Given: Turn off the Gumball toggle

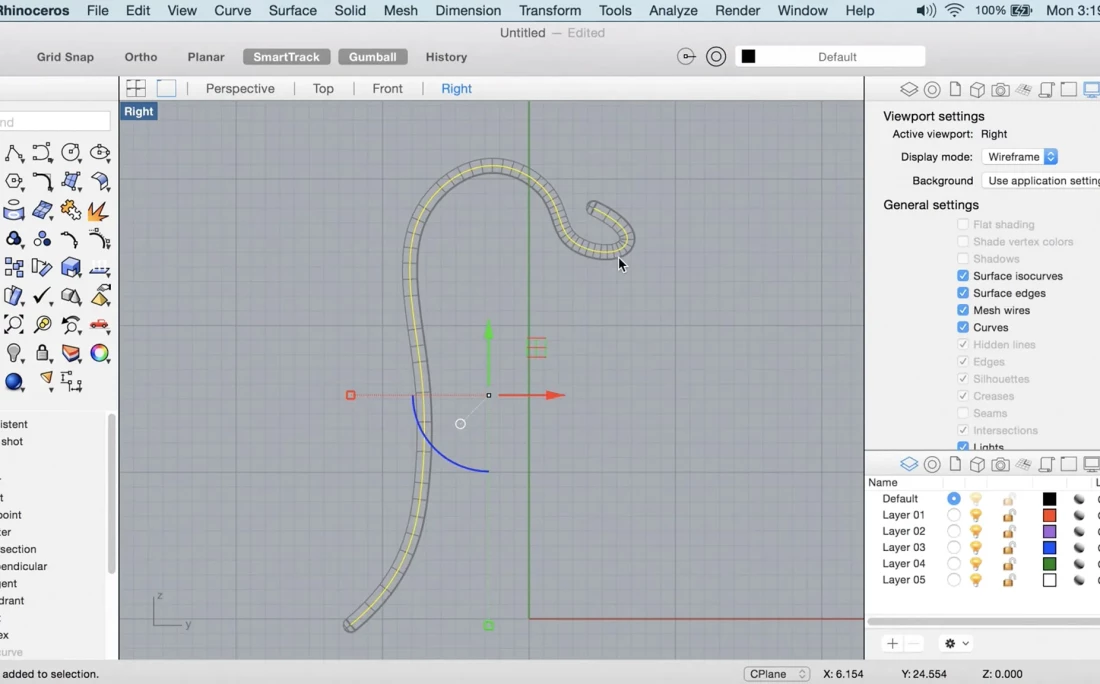Looking at the screenshot, I should pos(373,57).
